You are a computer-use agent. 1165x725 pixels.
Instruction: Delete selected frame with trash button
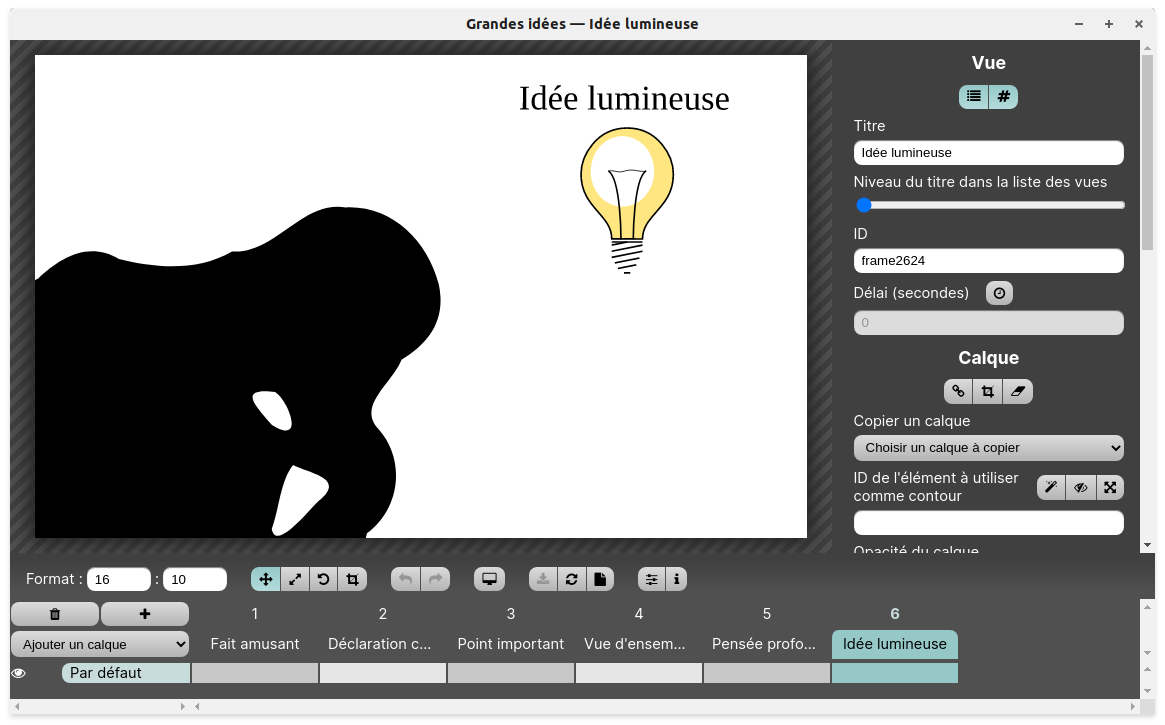55,614
